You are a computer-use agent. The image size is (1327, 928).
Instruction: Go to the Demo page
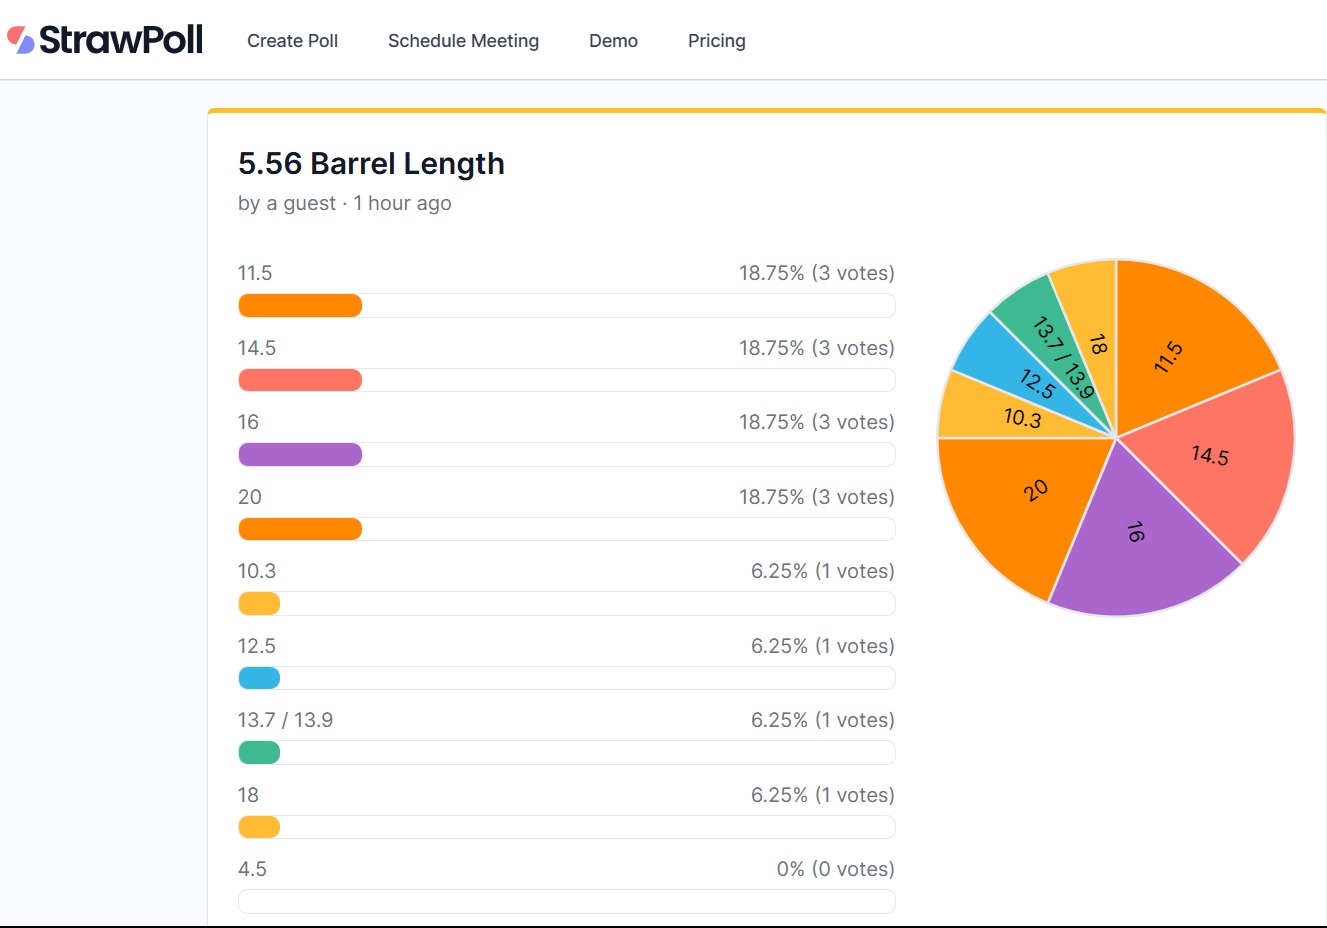coord(613,41)
